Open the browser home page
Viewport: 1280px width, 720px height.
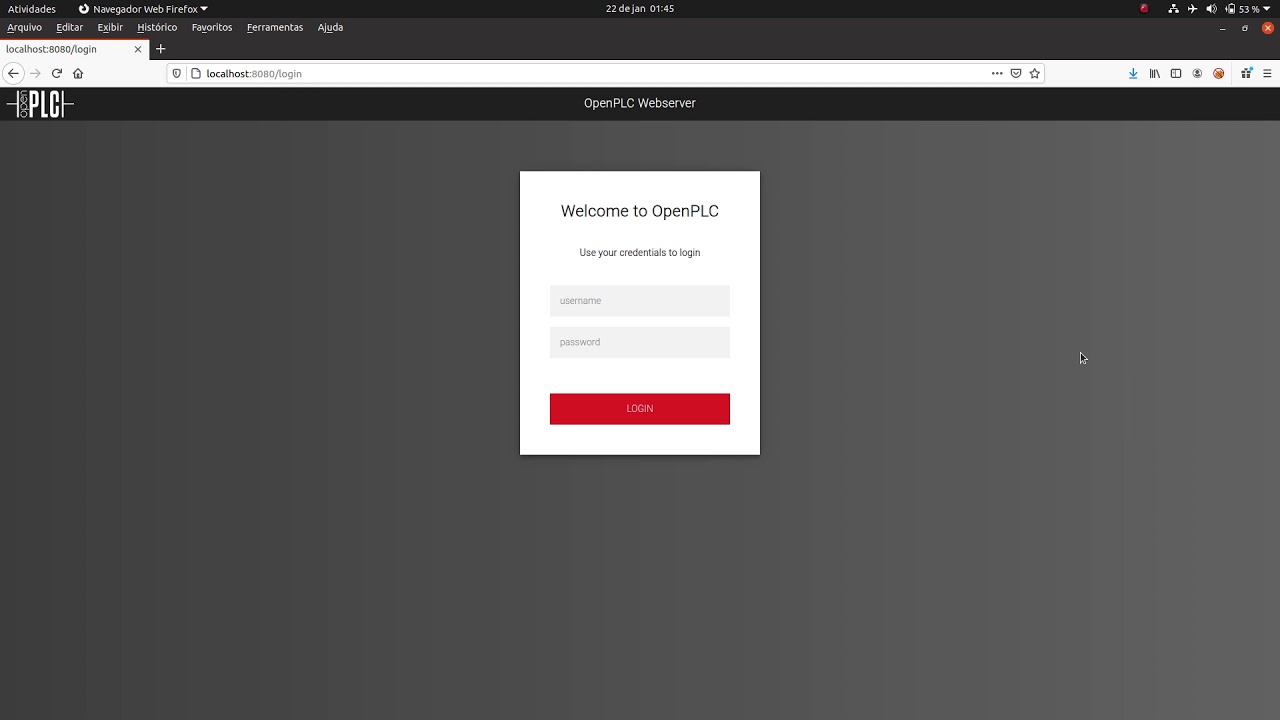point(78,73)
